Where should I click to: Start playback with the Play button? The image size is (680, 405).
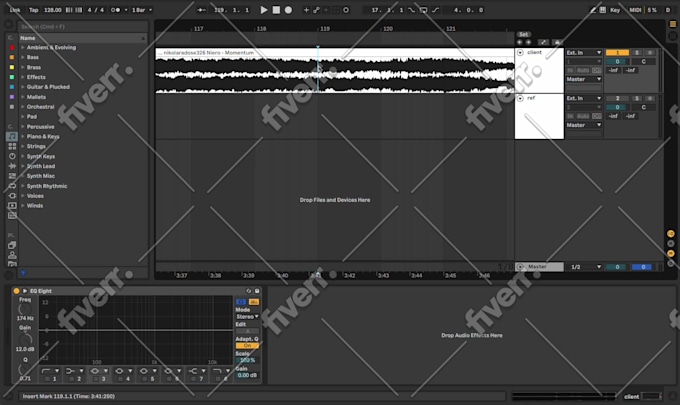click(x=264, y=10)
